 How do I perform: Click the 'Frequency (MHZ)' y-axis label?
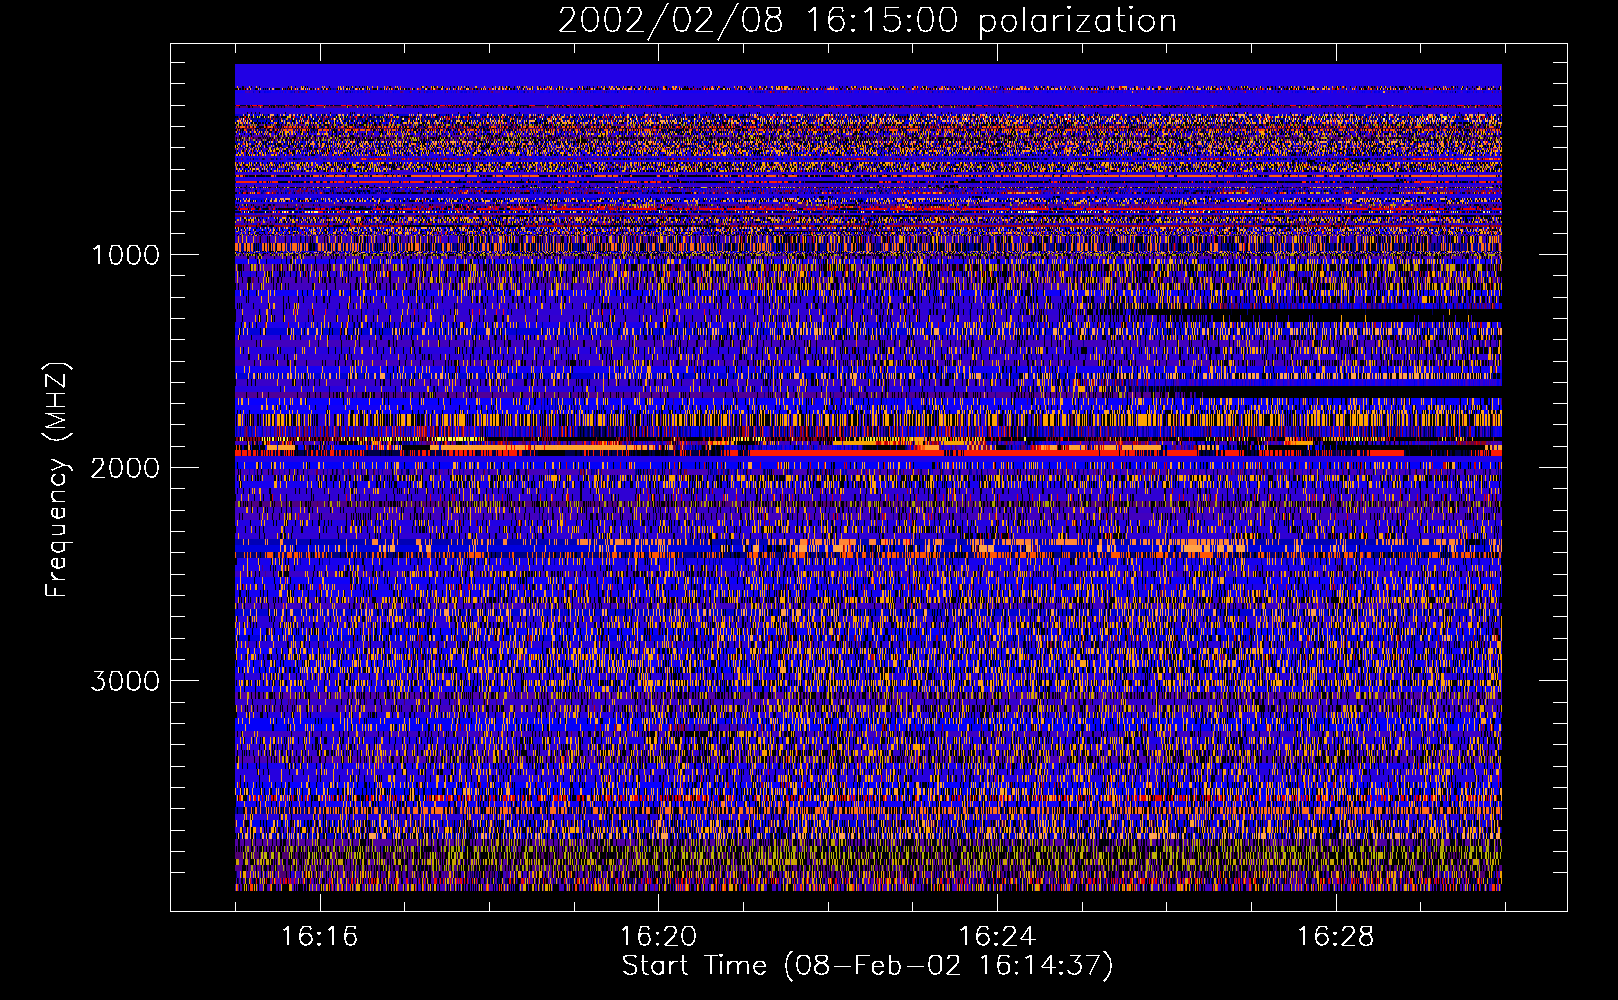[58, 479]
